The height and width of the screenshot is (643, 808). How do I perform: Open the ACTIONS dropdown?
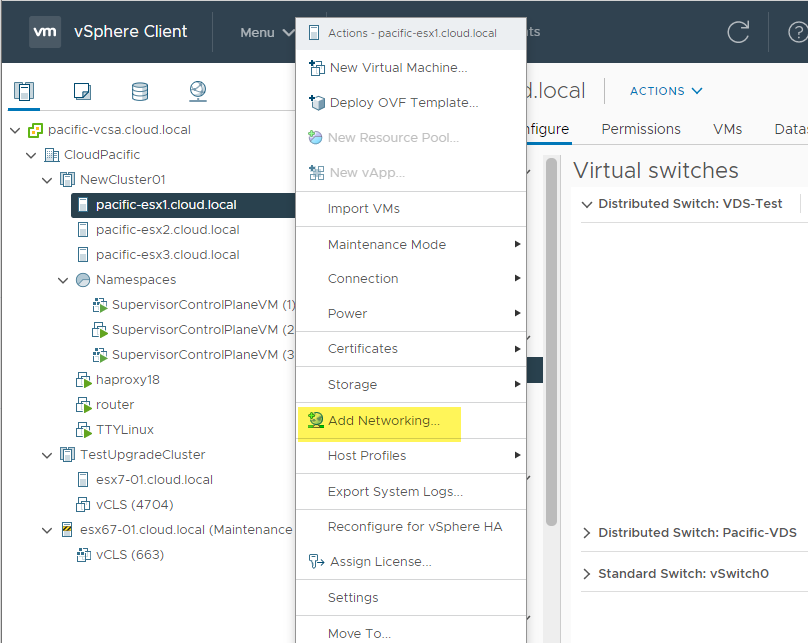pyautogui.click(x=666, y=91)
